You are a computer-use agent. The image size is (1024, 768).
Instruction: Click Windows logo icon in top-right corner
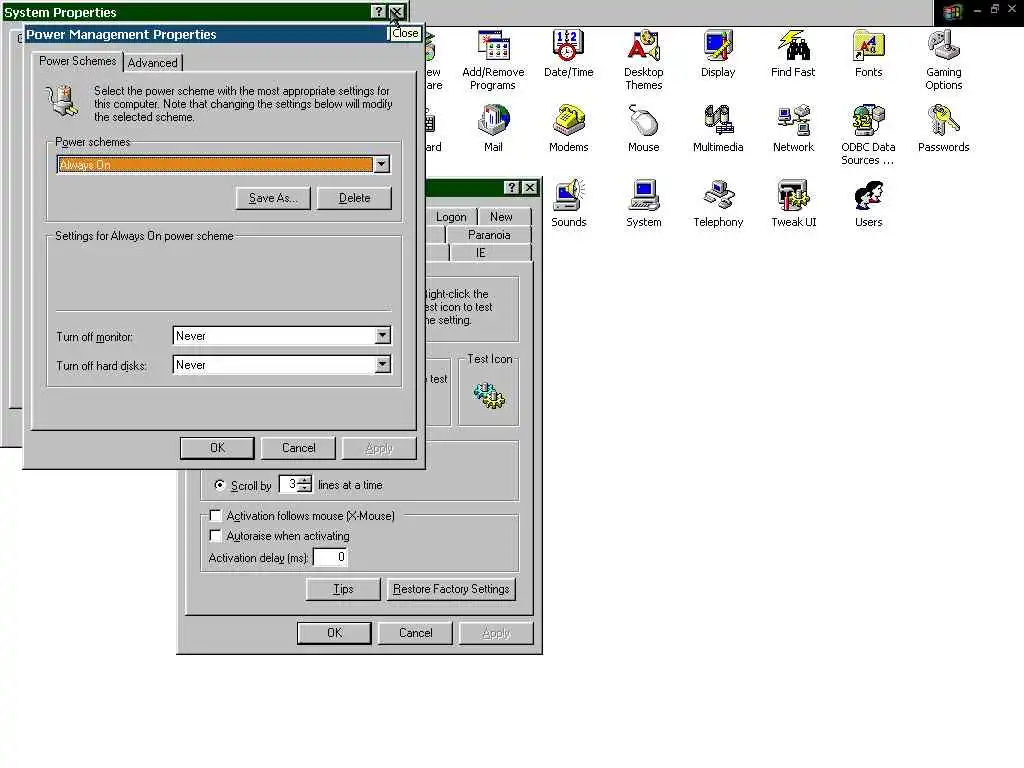pos(952,11)
